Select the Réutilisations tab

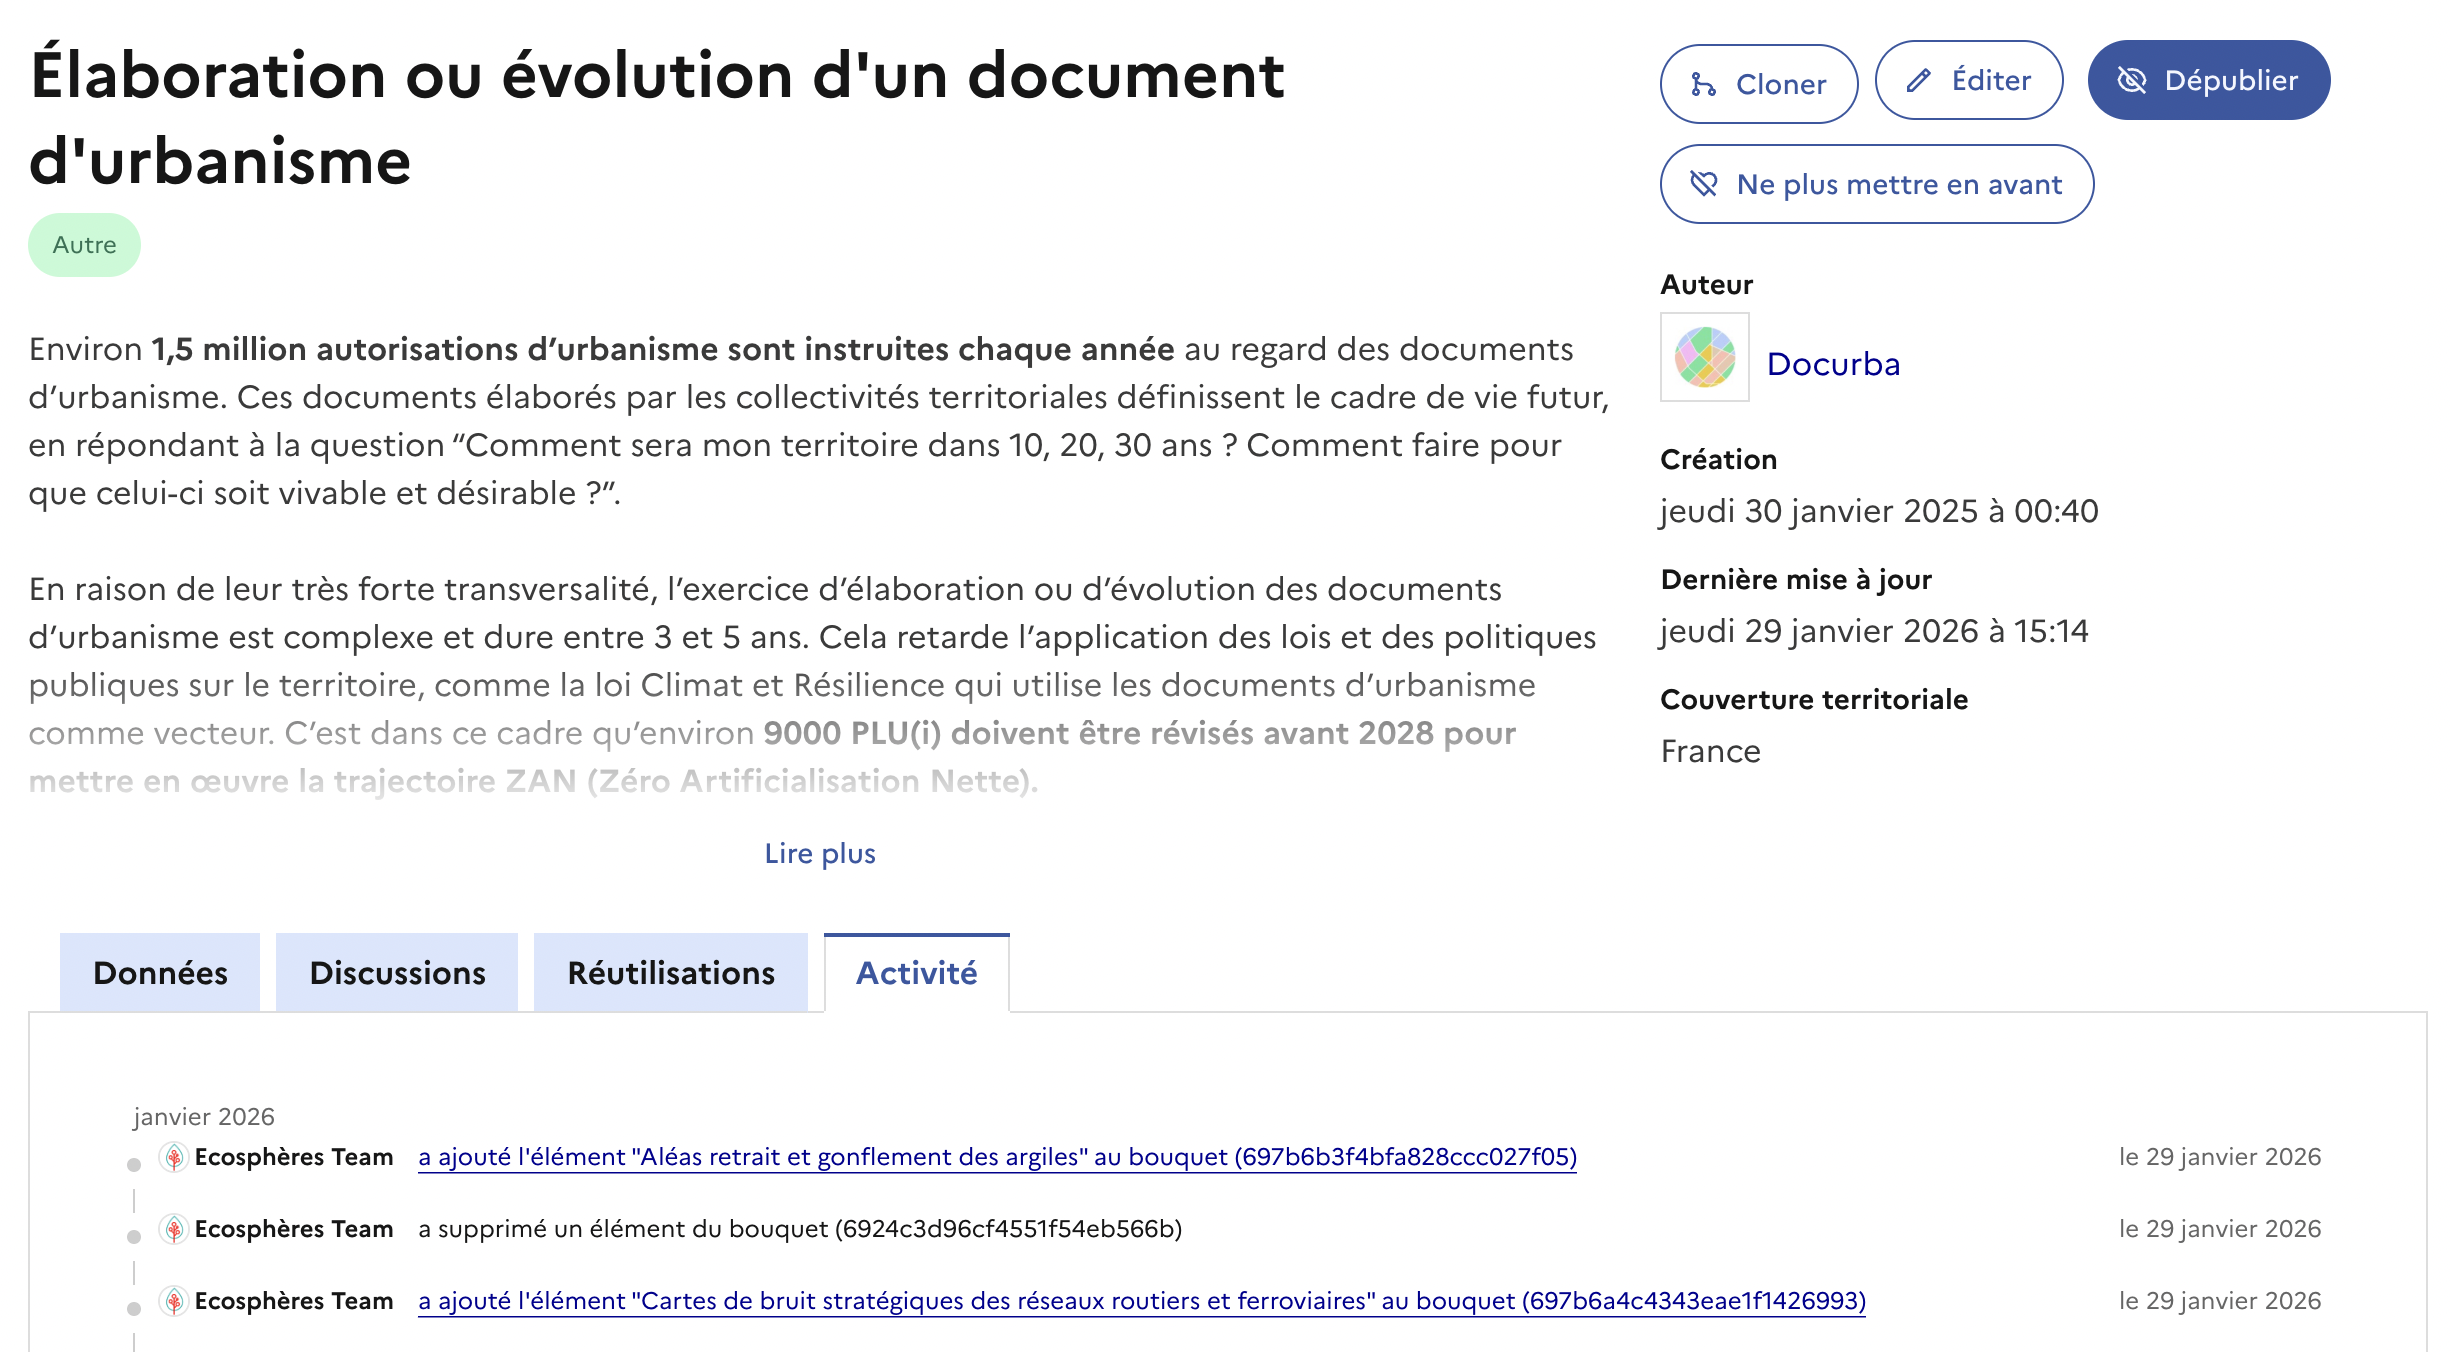(671, 973)
